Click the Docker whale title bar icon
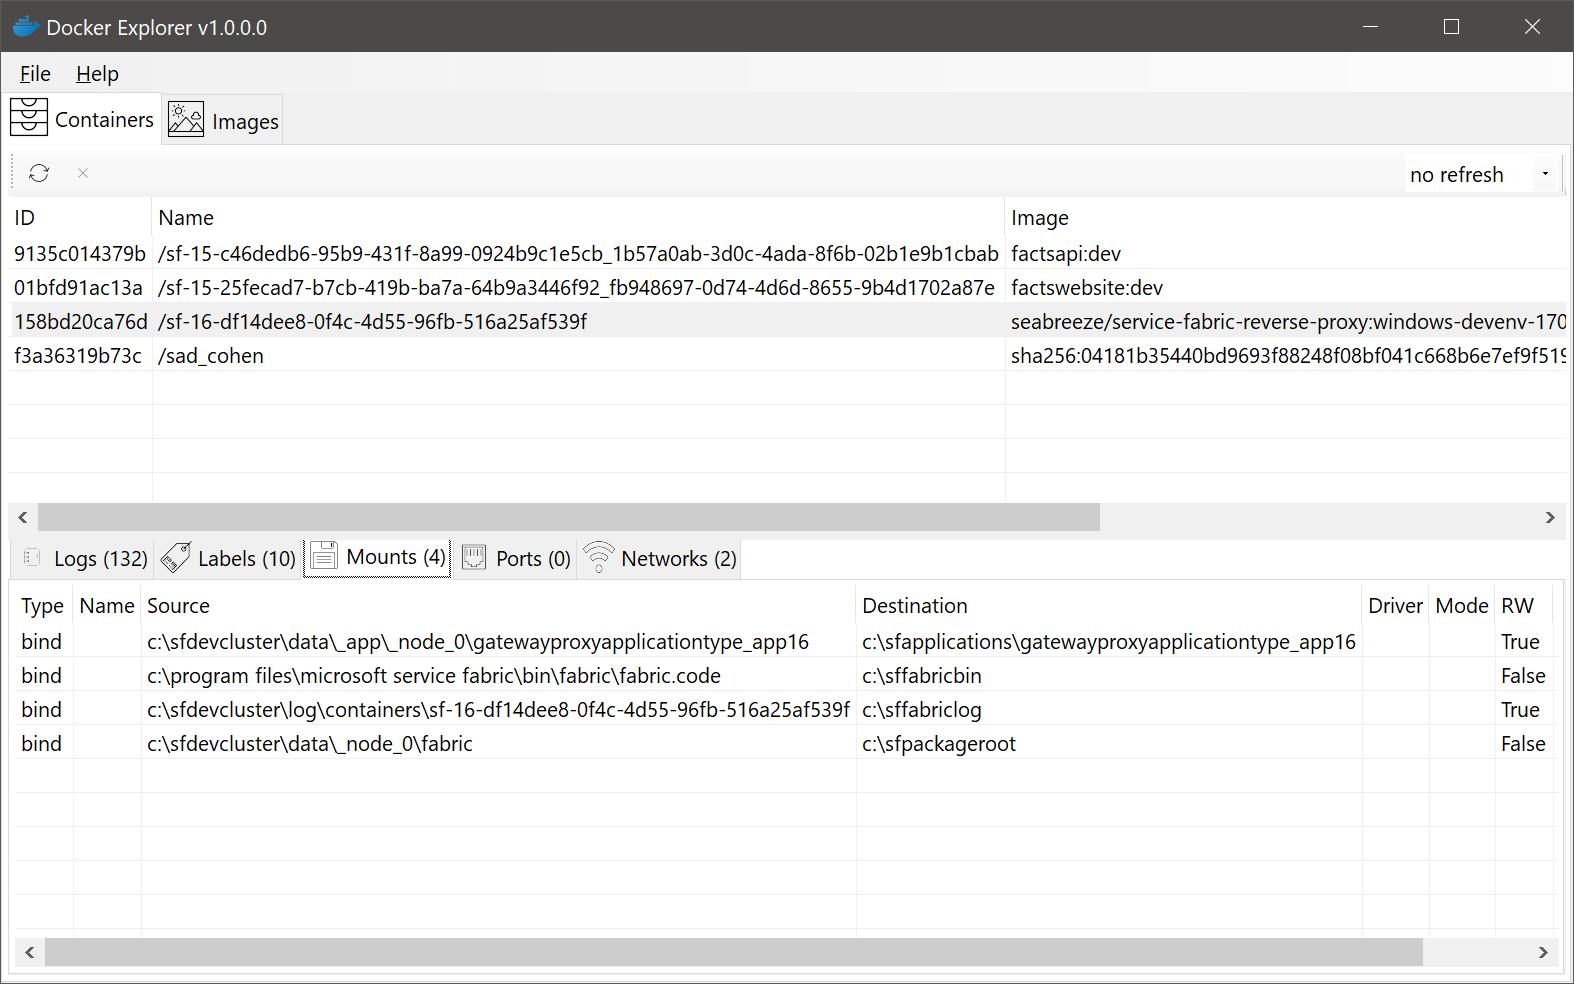The height and width of the screenshot is (984, 1574). click(25, 27)
